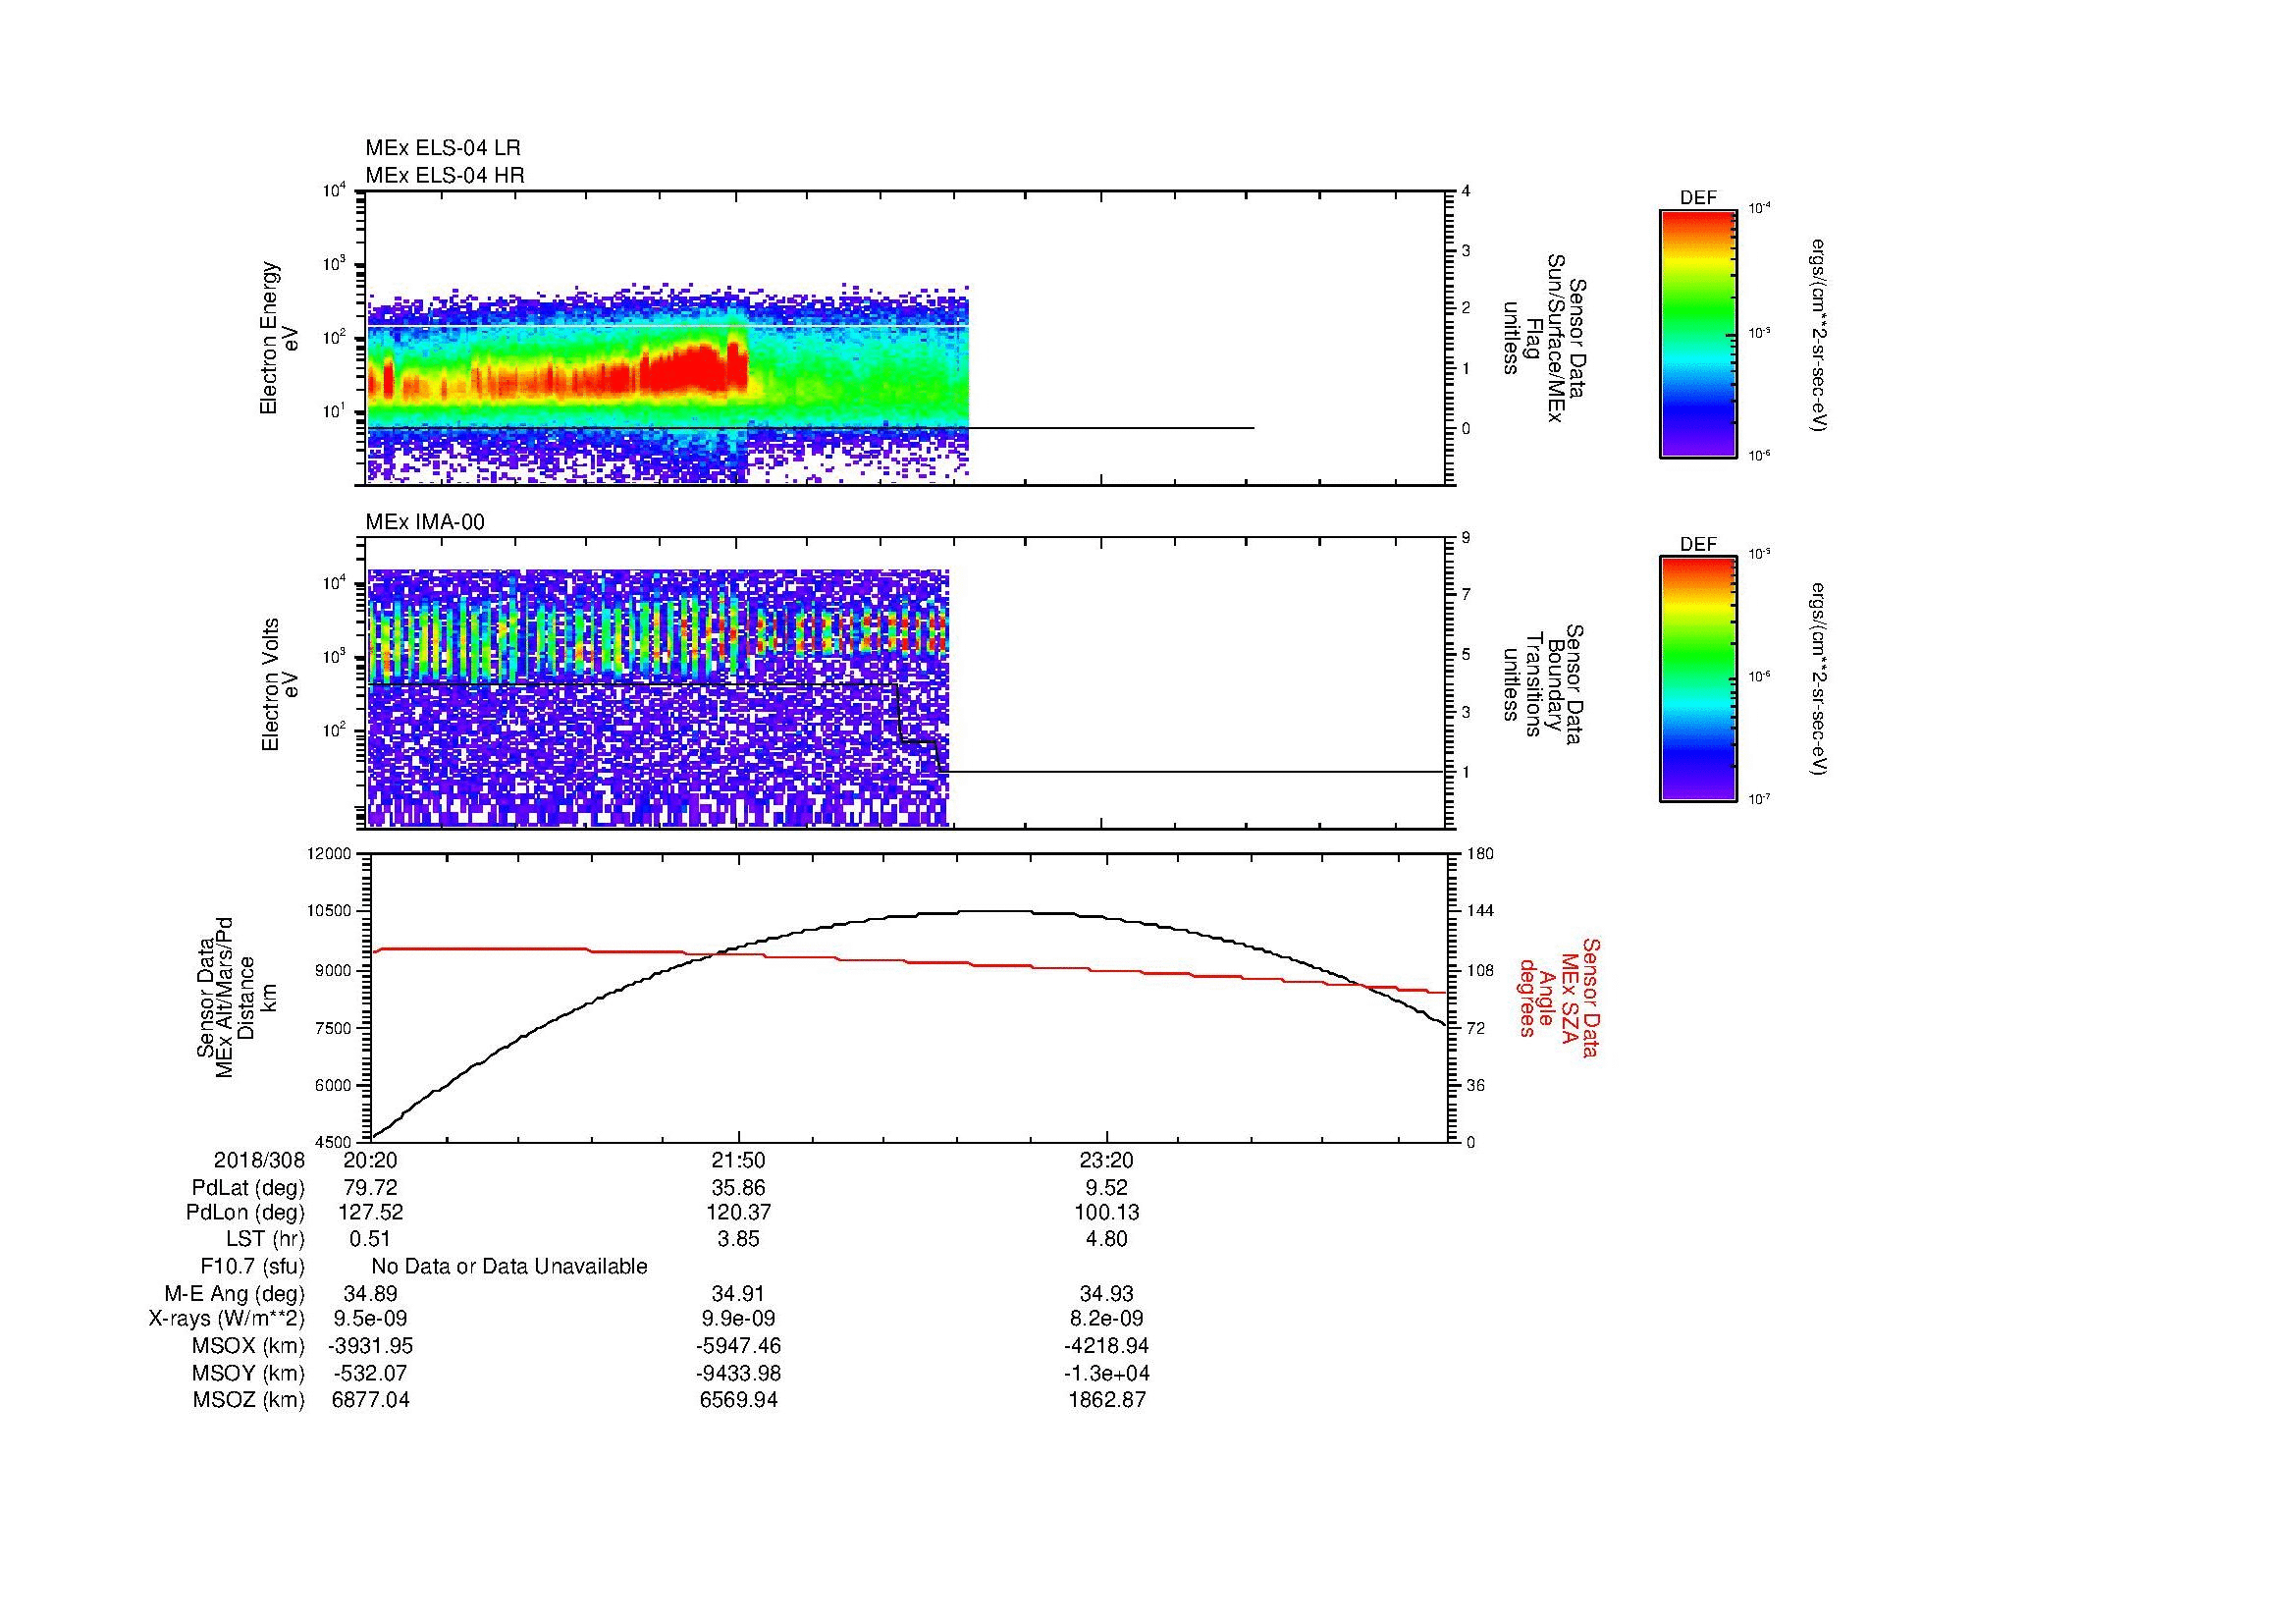Click MSOX value -4218.94

[1106, 1346]
